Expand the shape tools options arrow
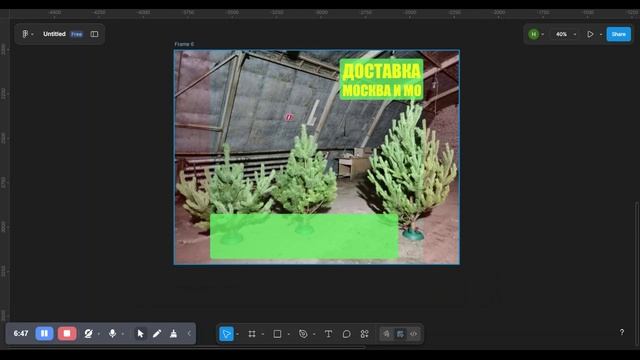Image resolution: width=640 pixels, height=360 pixels. (x=289, y=334)
